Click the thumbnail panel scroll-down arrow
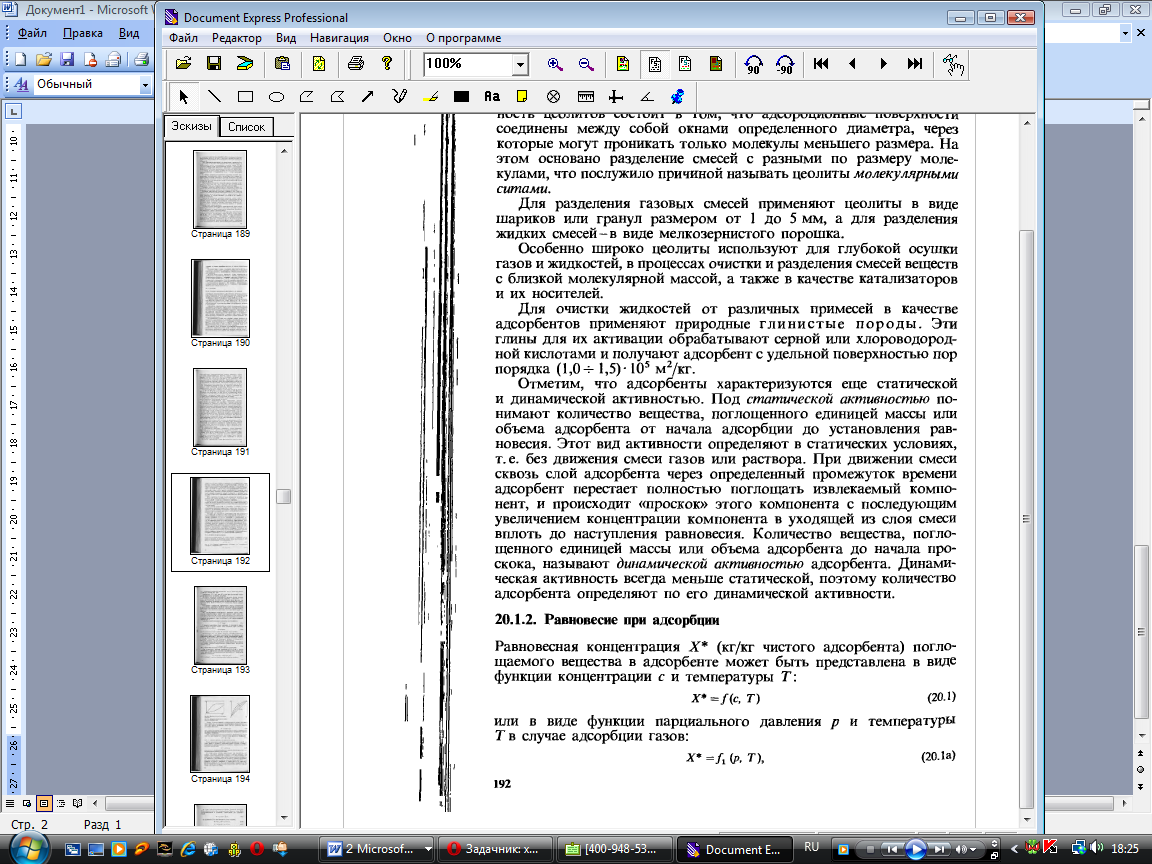 (284, 818)
